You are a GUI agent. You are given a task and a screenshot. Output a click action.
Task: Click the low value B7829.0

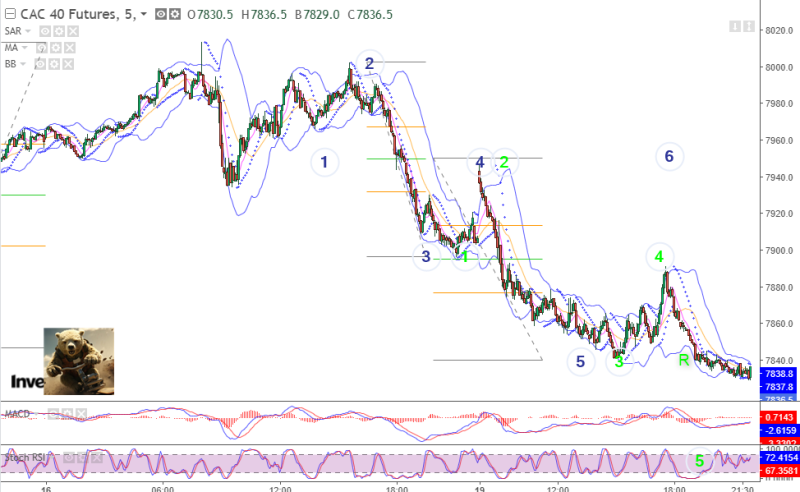(x=317, y=15)
